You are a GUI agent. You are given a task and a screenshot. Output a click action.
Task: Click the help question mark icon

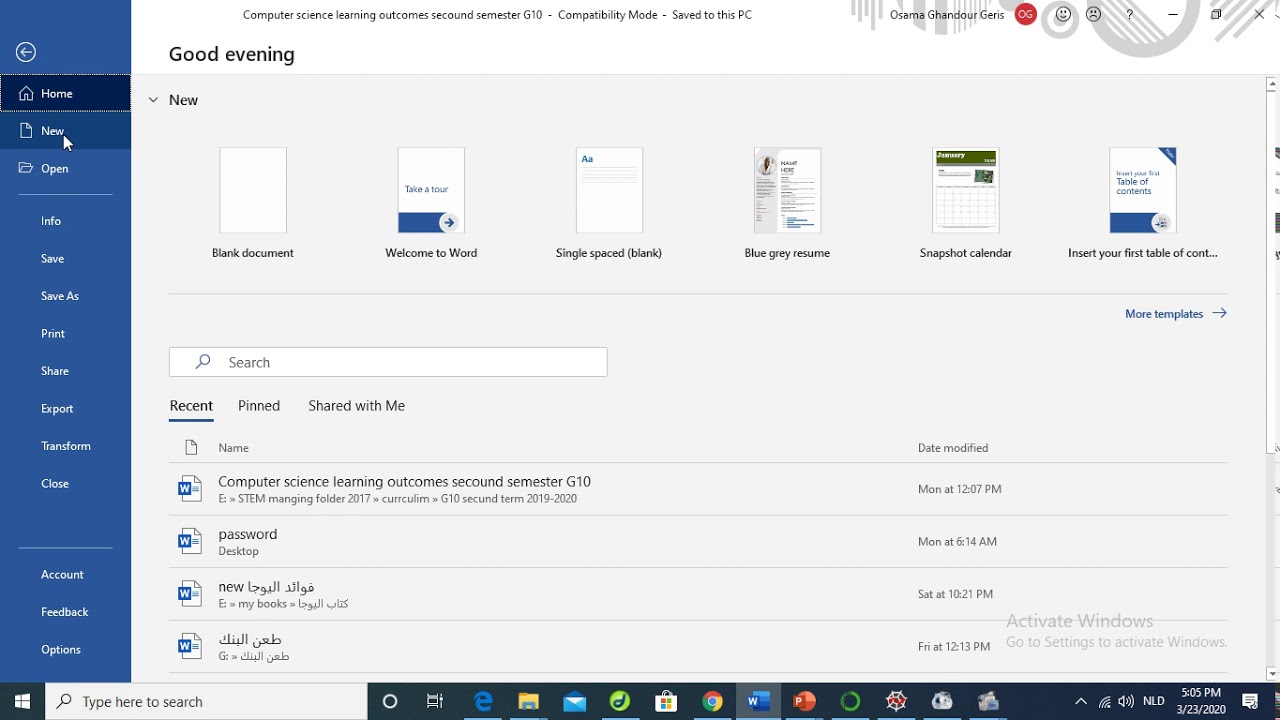click(x=1130, y=15)
